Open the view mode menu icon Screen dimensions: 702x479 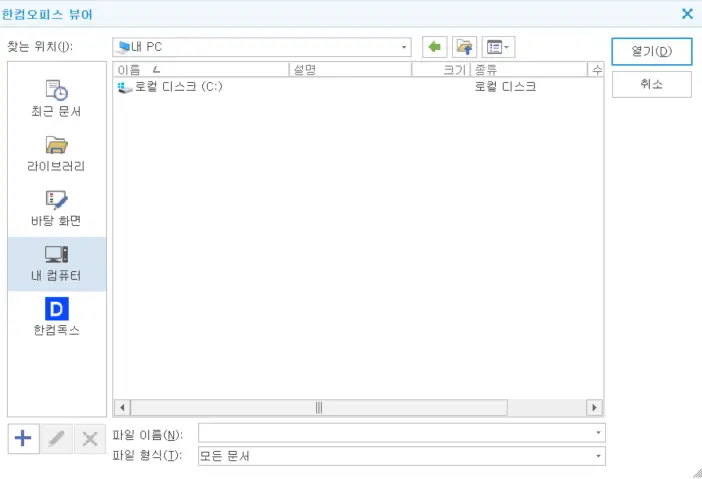tap(498, 47)
